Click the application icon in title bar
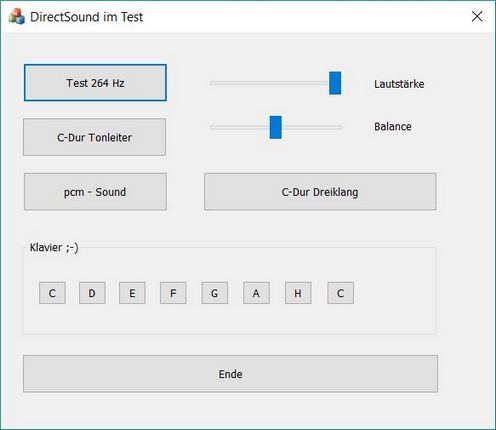 [16, 16]
